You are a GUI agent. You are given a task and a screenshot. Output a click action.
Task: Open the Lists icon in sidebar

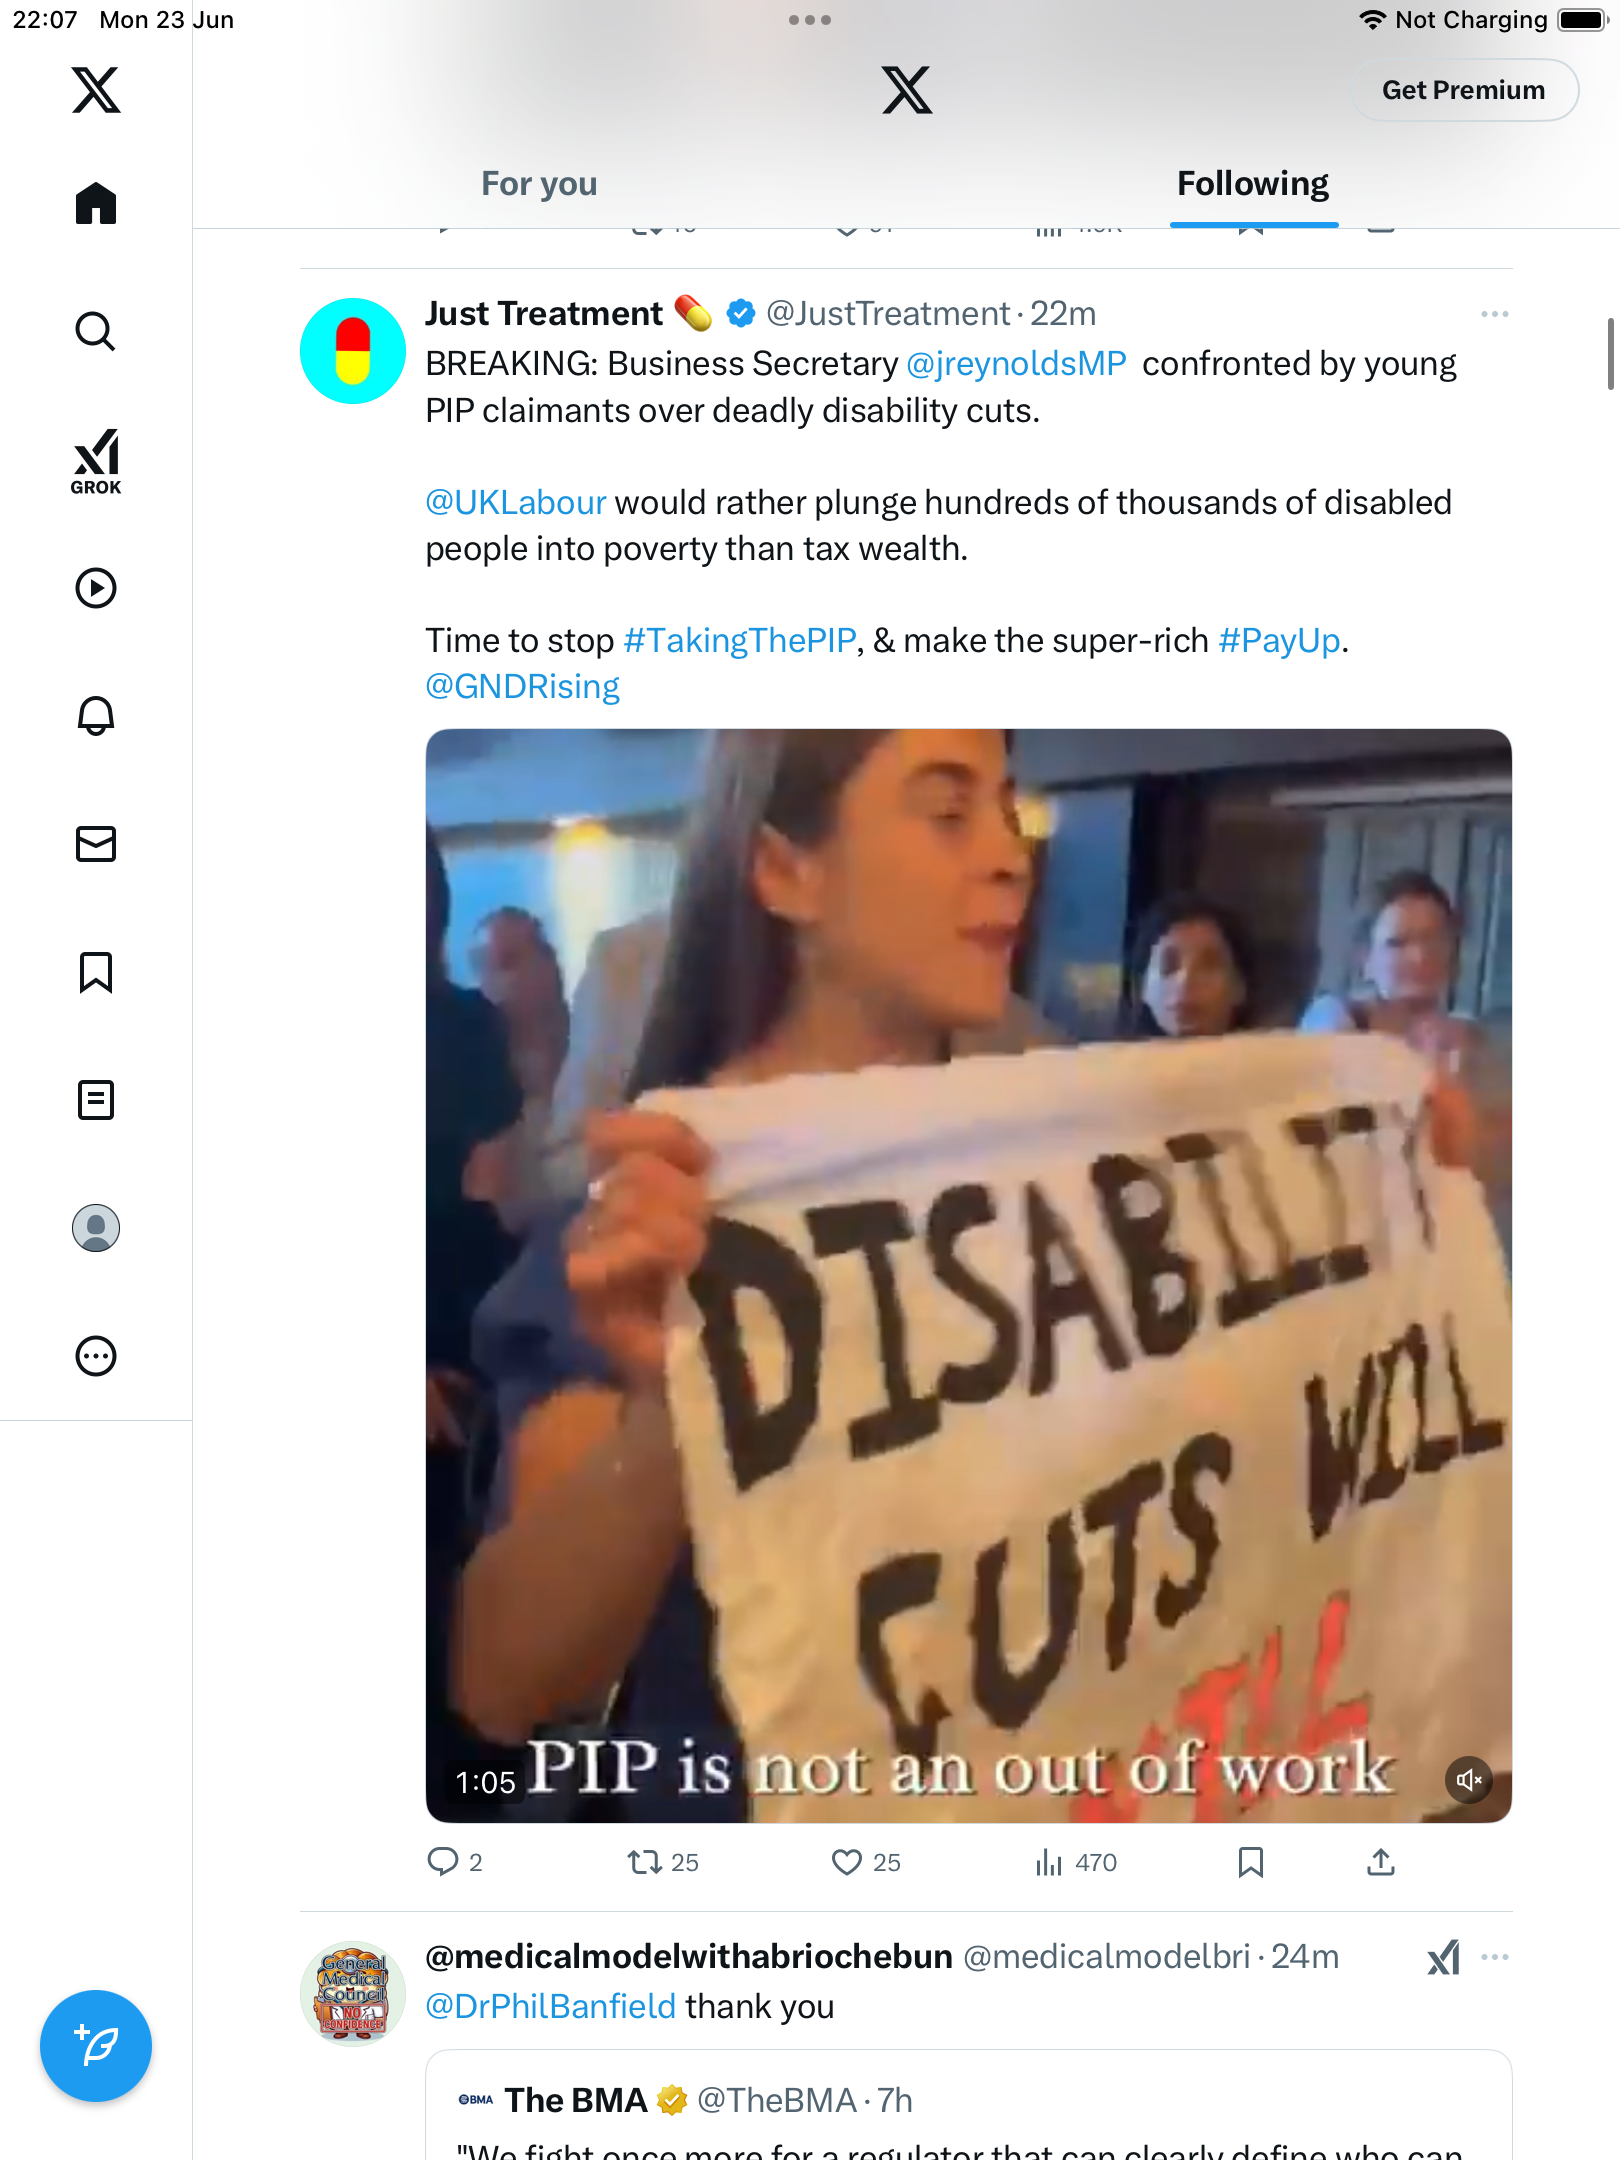point(96,1100)
